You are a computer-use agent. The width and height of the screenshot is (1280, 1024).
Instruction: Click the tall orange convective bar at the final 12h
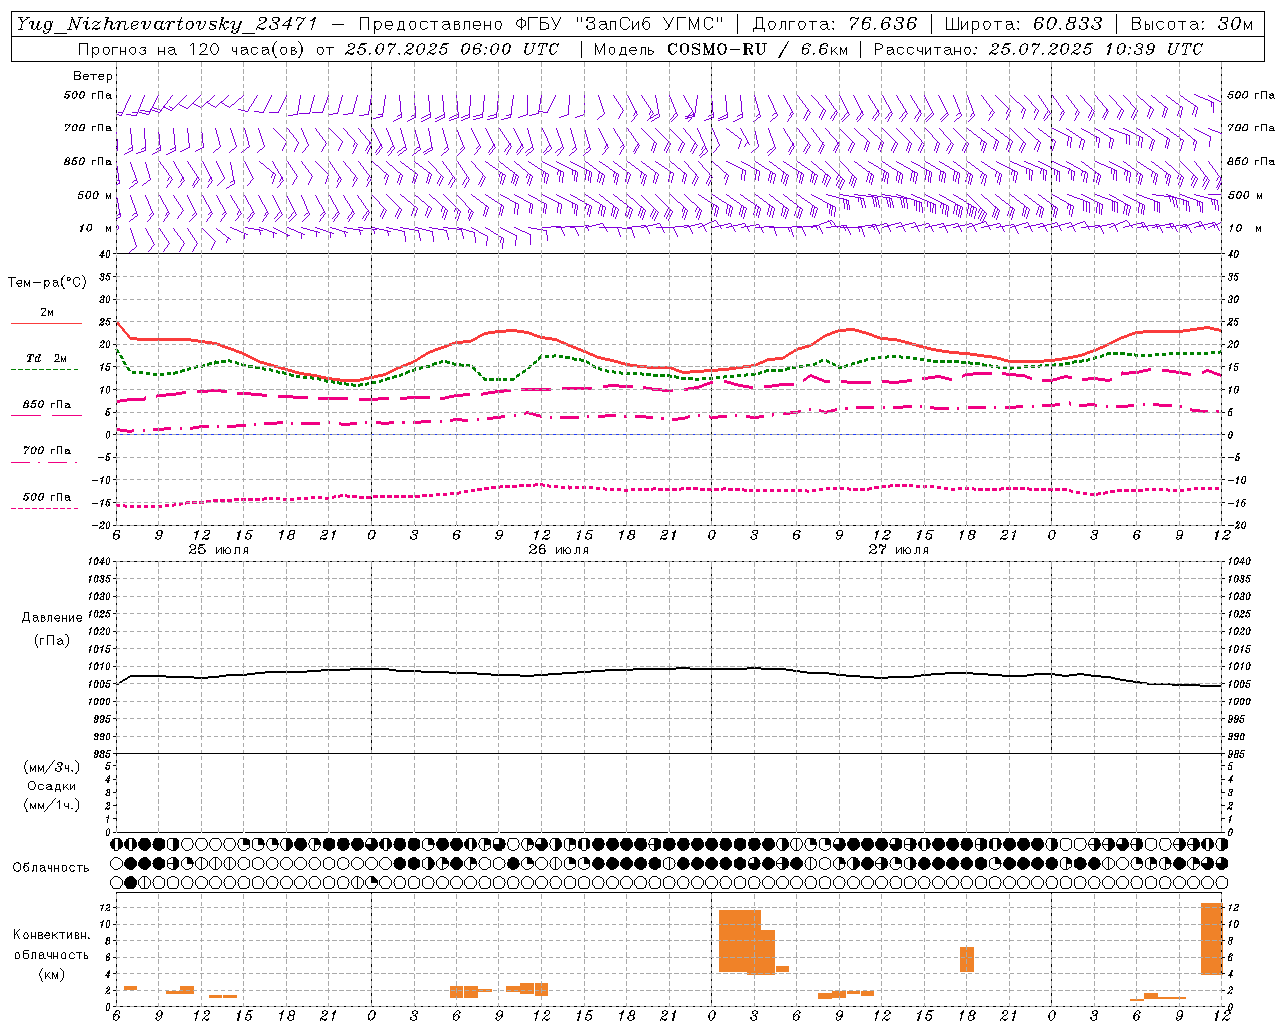(x=1211, y=939)
